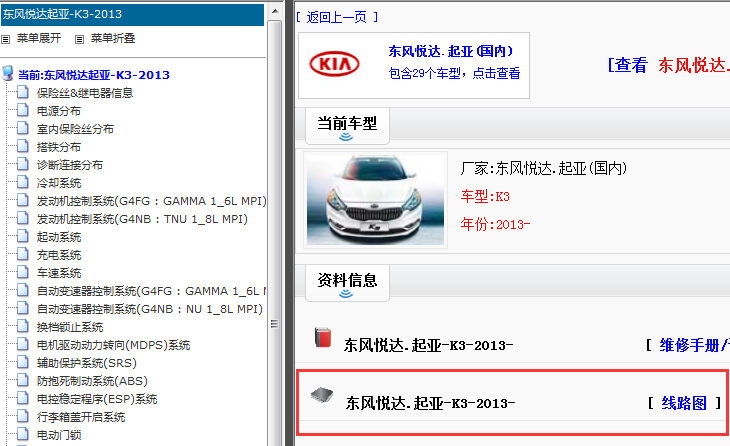This screenshot has width=730, height=446.
Task: Collapse the tree menu via 菜单折叠
Action: (113, 38)
